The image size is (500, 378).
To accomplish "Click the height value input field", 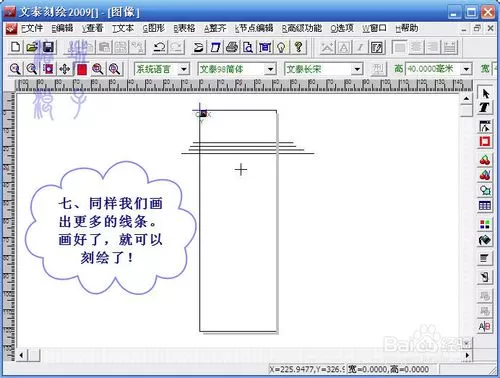I will pos(433,69).
